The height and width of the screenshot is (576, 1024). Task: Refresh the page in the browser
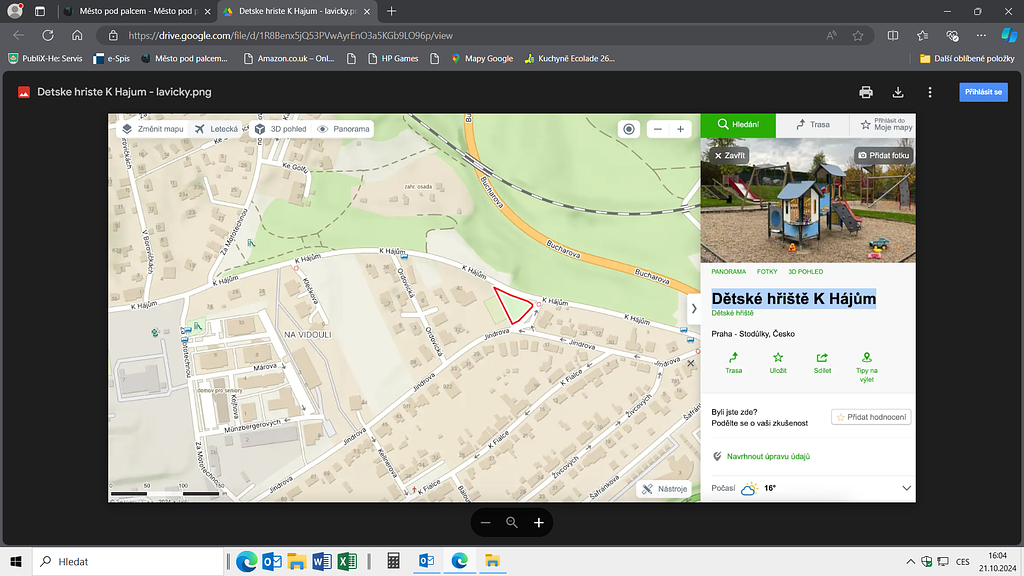click(47, 35)
